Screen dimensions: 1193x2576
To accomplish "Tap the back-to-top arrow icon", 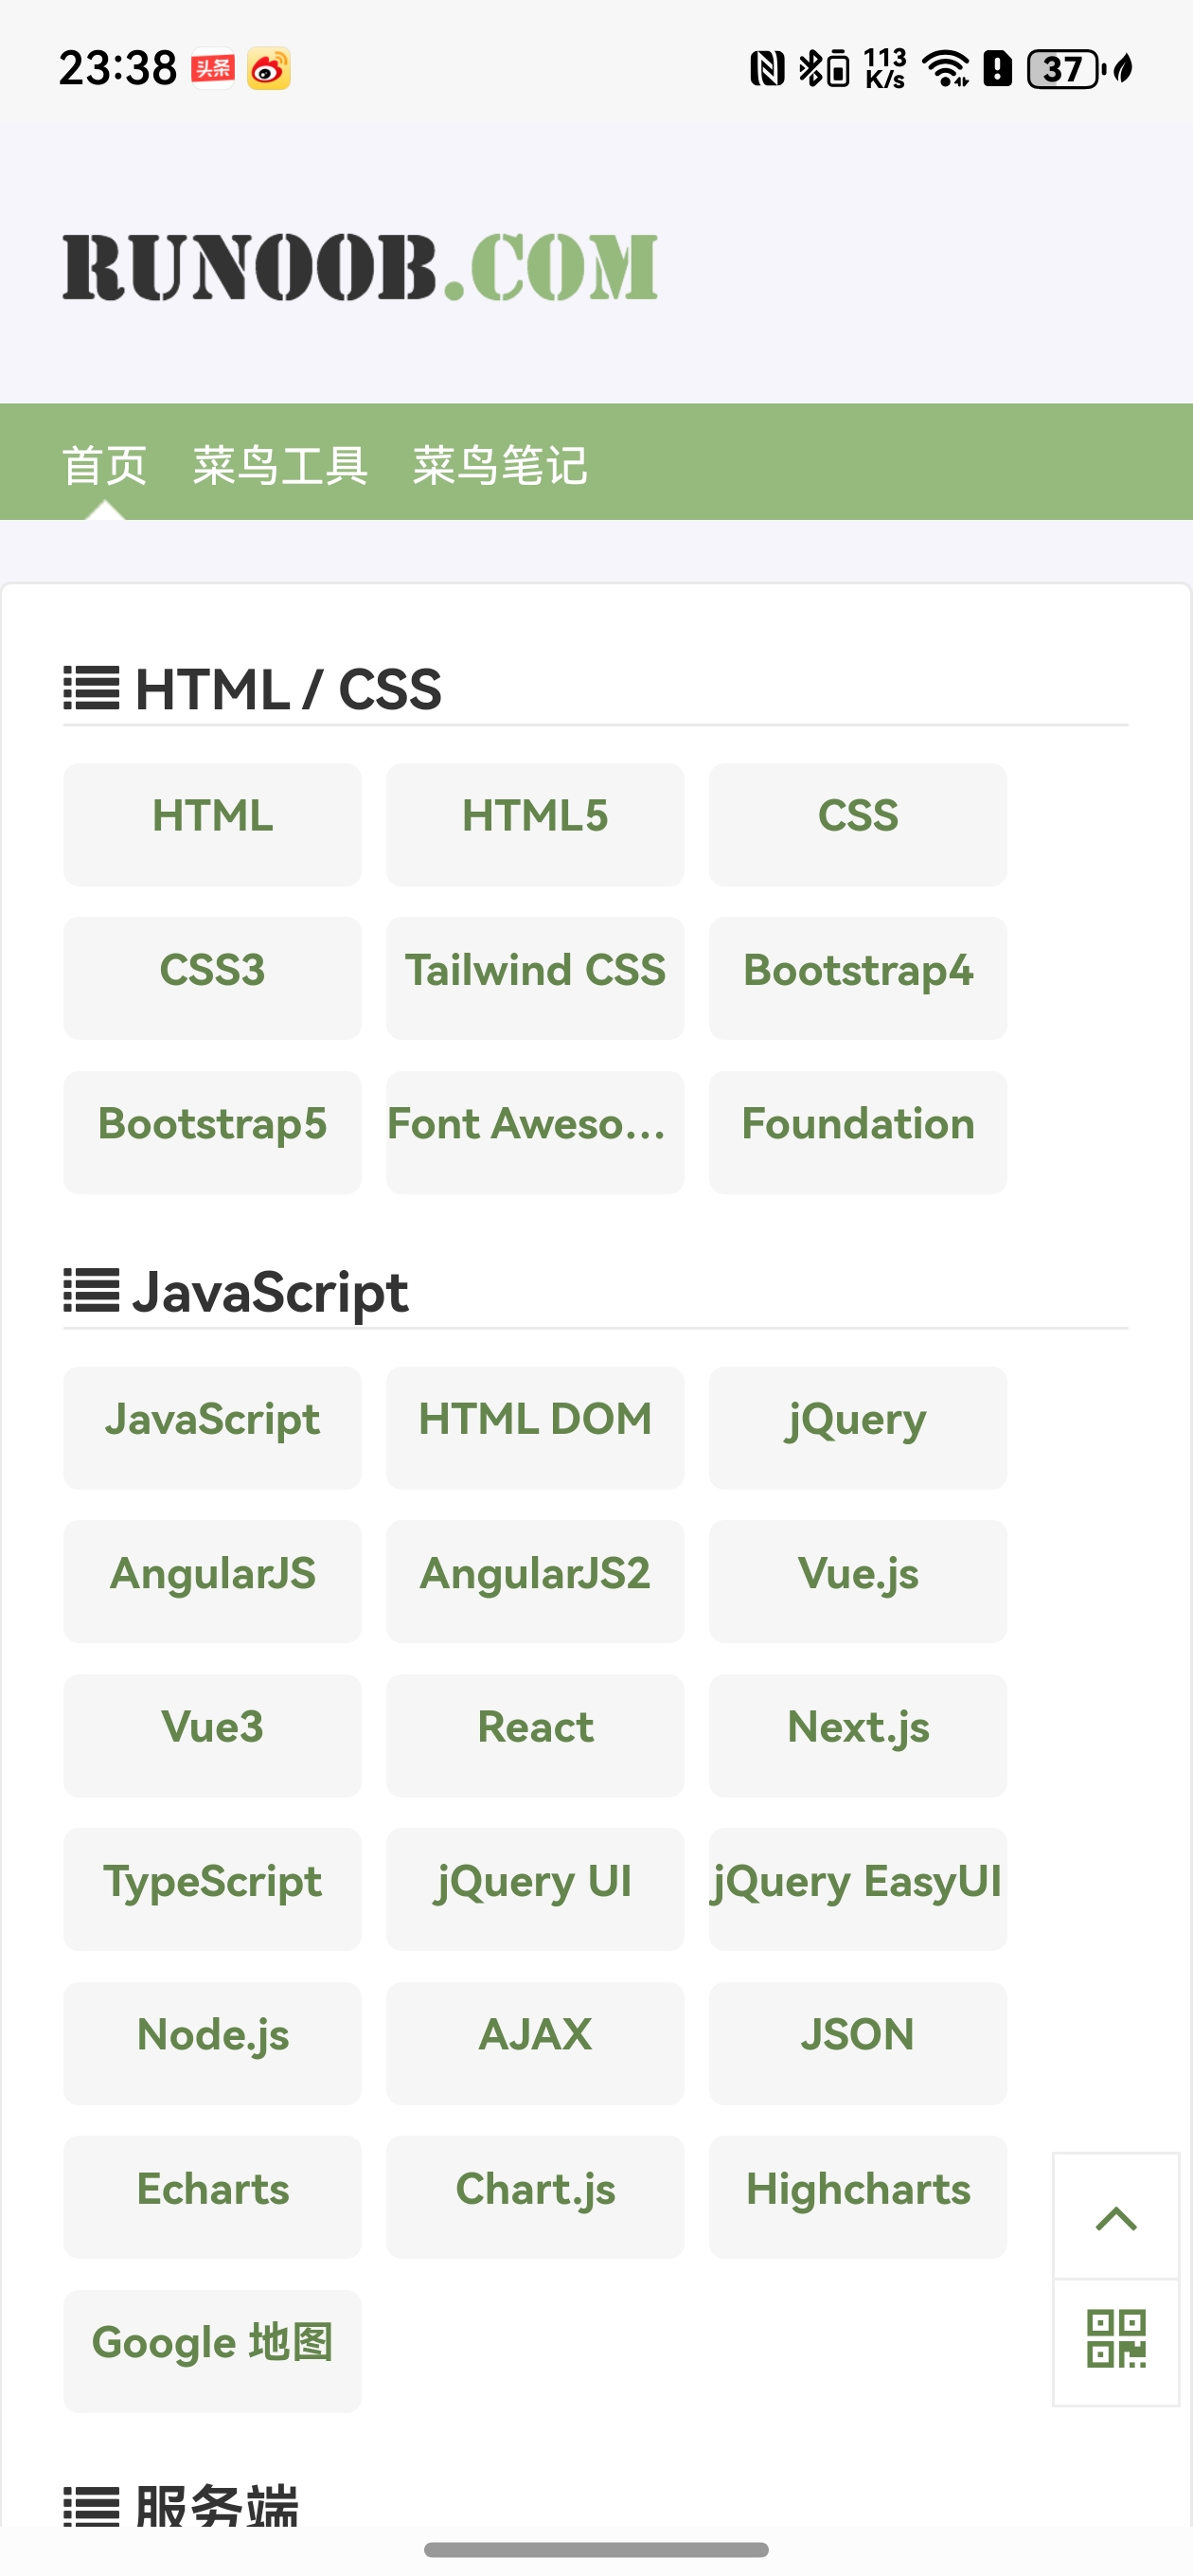I will point(1116,2217).
